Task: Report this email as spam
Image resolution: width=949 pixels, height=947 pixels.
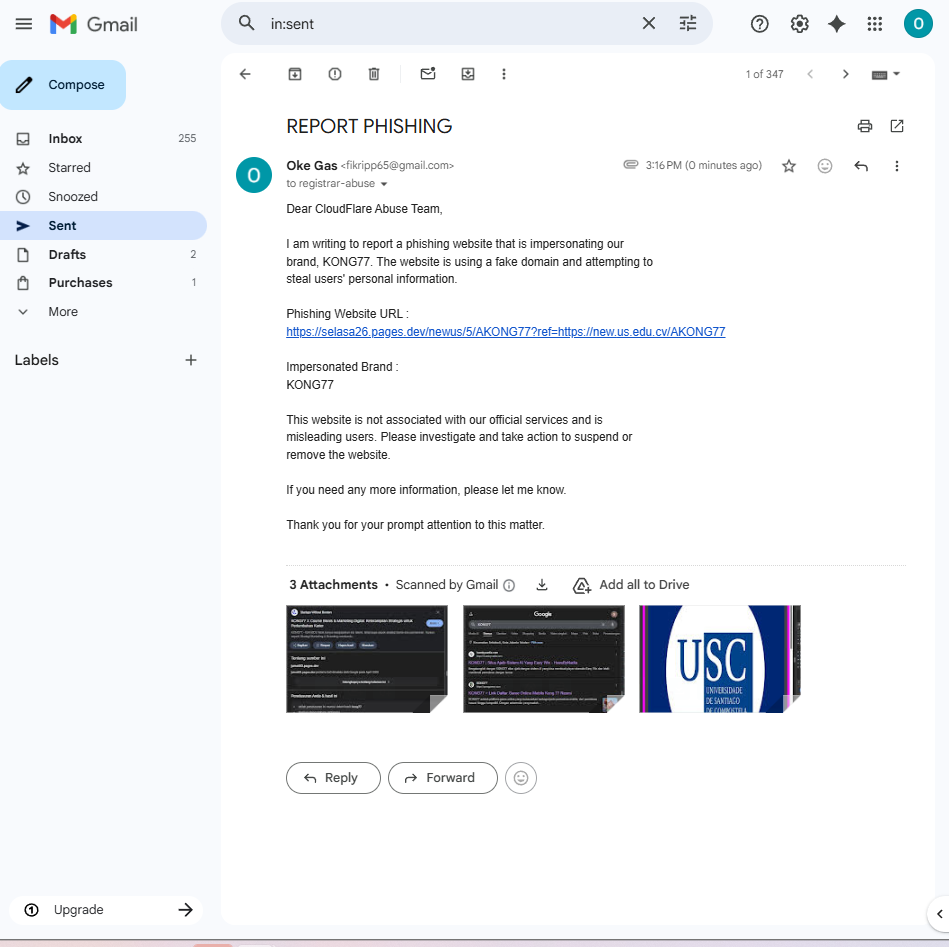Action: [x=335, y=74]
